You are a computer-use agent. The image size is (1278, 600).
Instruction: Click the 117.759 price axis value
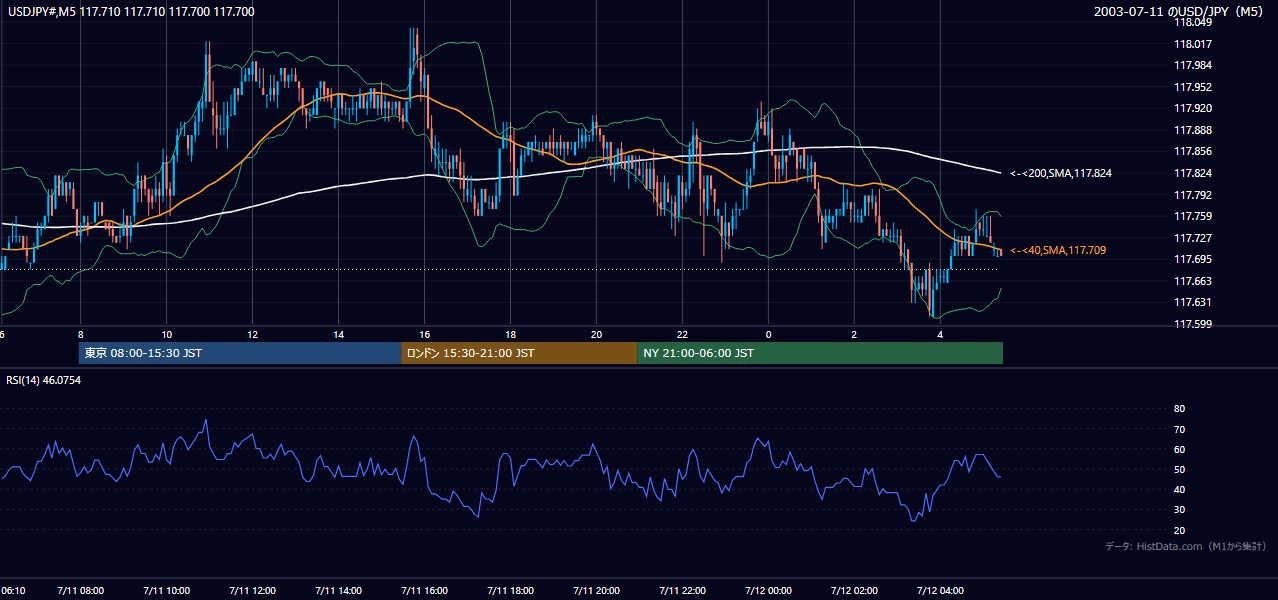pos(1193,216)
